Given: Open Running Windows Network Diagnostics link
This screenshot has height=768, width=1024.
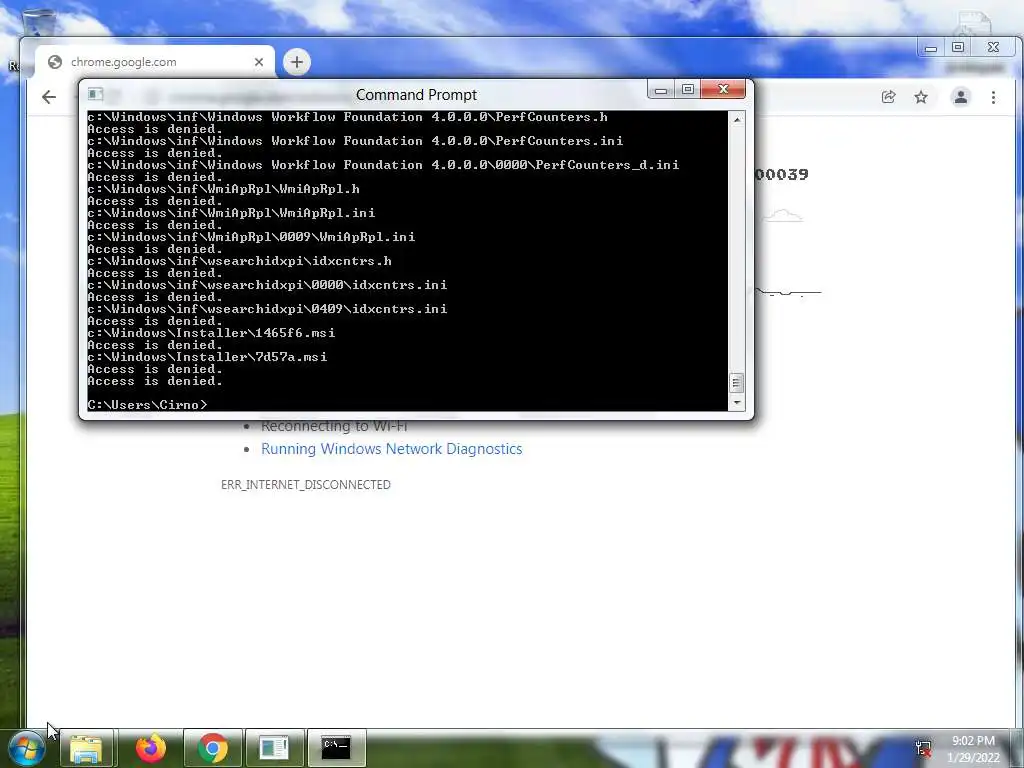Looking at the screenshot, I should [392, 449].
